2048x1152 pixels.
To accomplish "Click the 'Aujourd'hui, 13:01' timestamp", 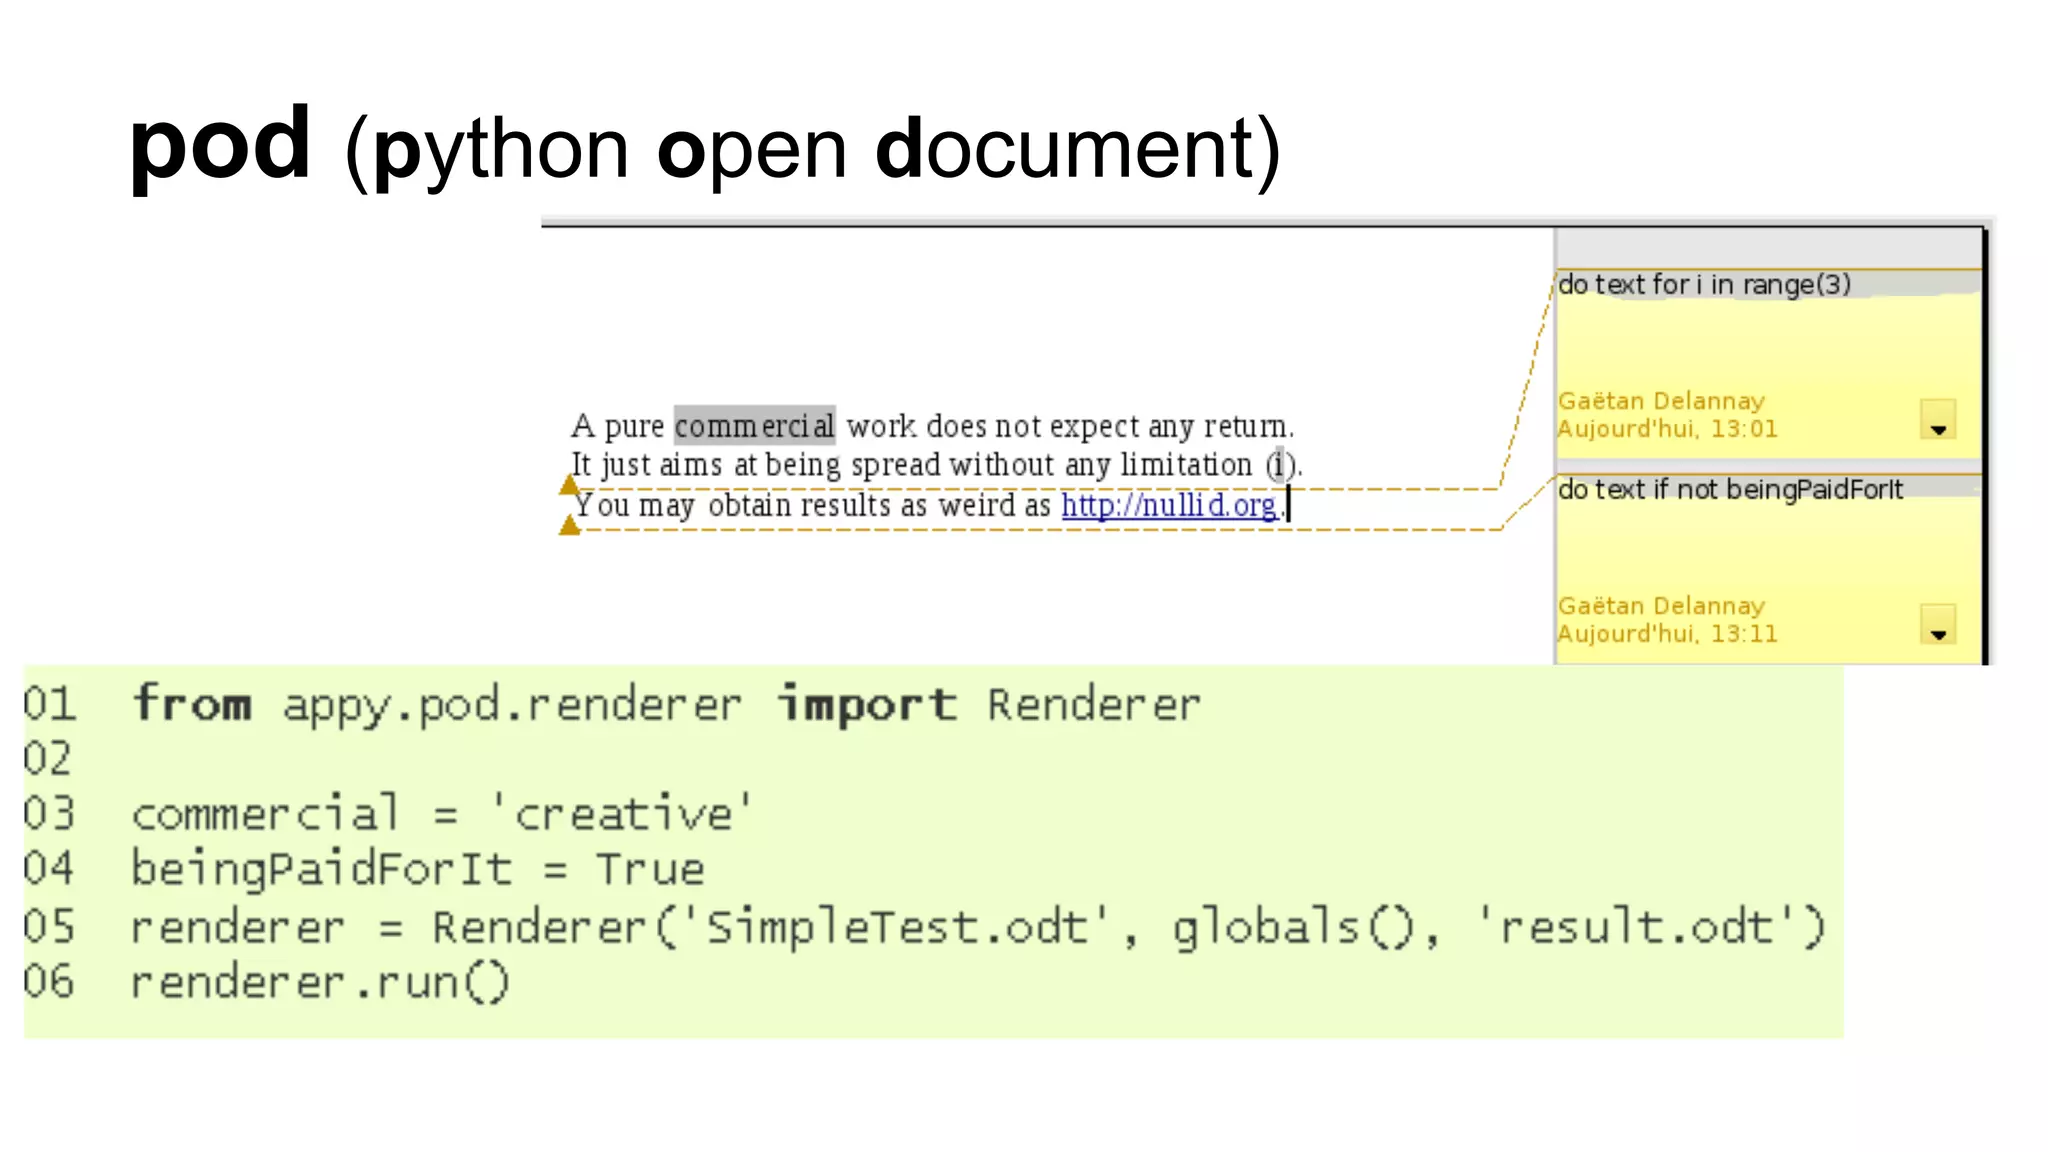I will pos(1667,429).
